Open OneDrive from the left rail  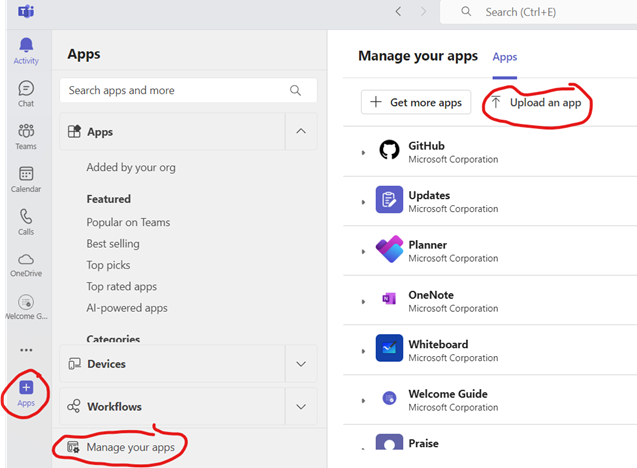[26, 264]
